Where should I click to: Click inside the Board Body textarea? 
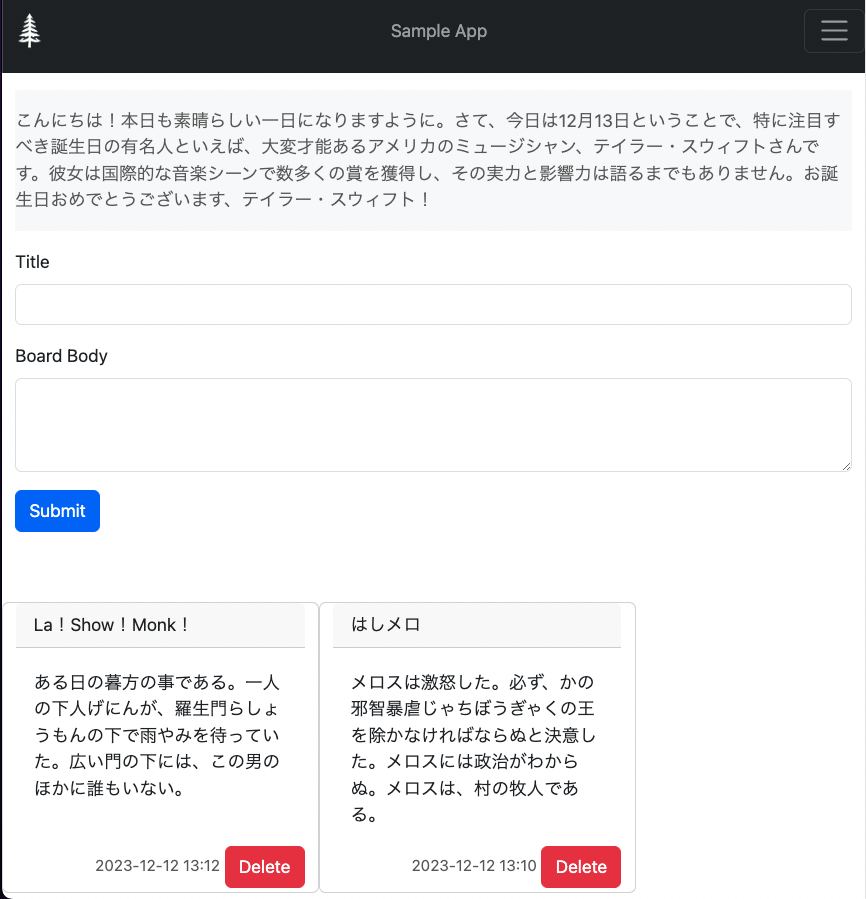point(433,424)
